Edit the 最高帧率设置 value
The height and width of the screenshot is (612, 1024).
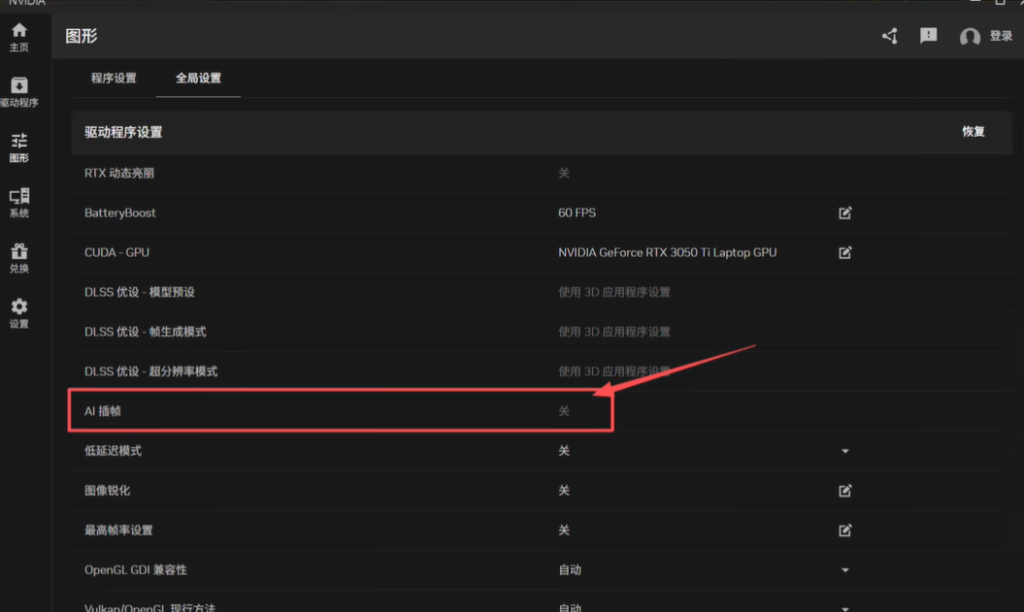845,530
